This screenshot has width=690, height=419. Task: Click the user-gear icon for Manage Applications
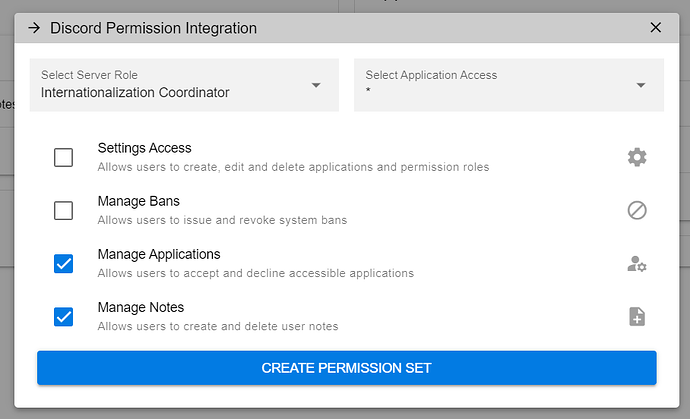637,264
